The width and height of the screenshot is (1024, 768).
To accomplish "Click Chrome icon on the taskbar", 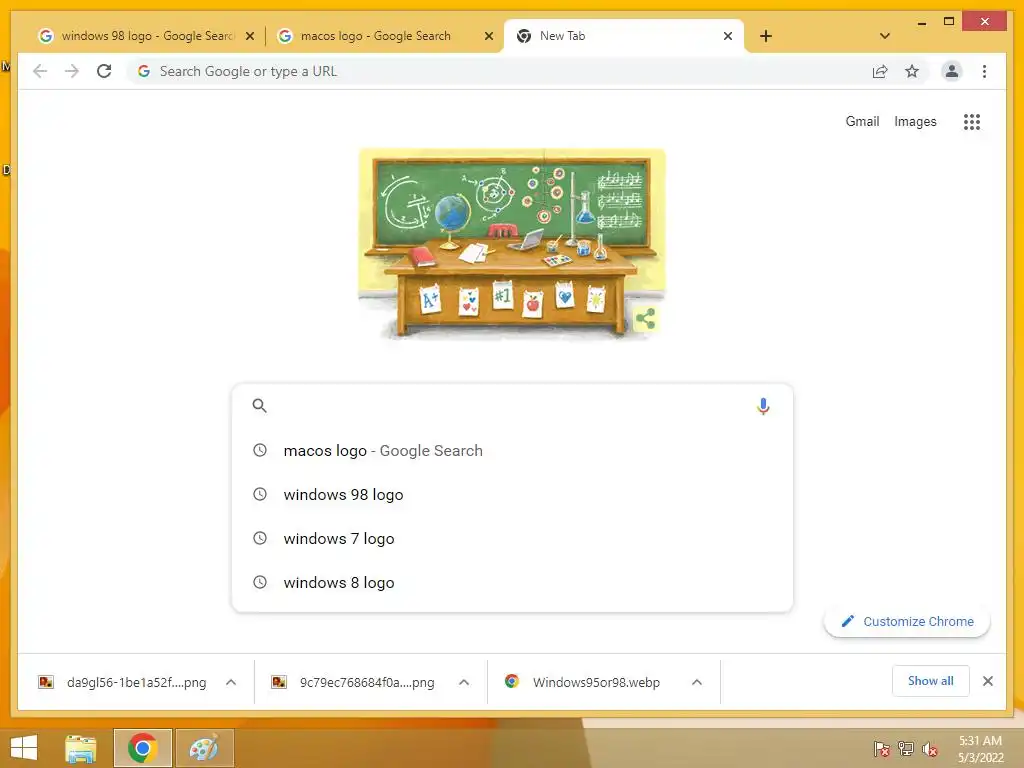I will (x=142, y=748).
